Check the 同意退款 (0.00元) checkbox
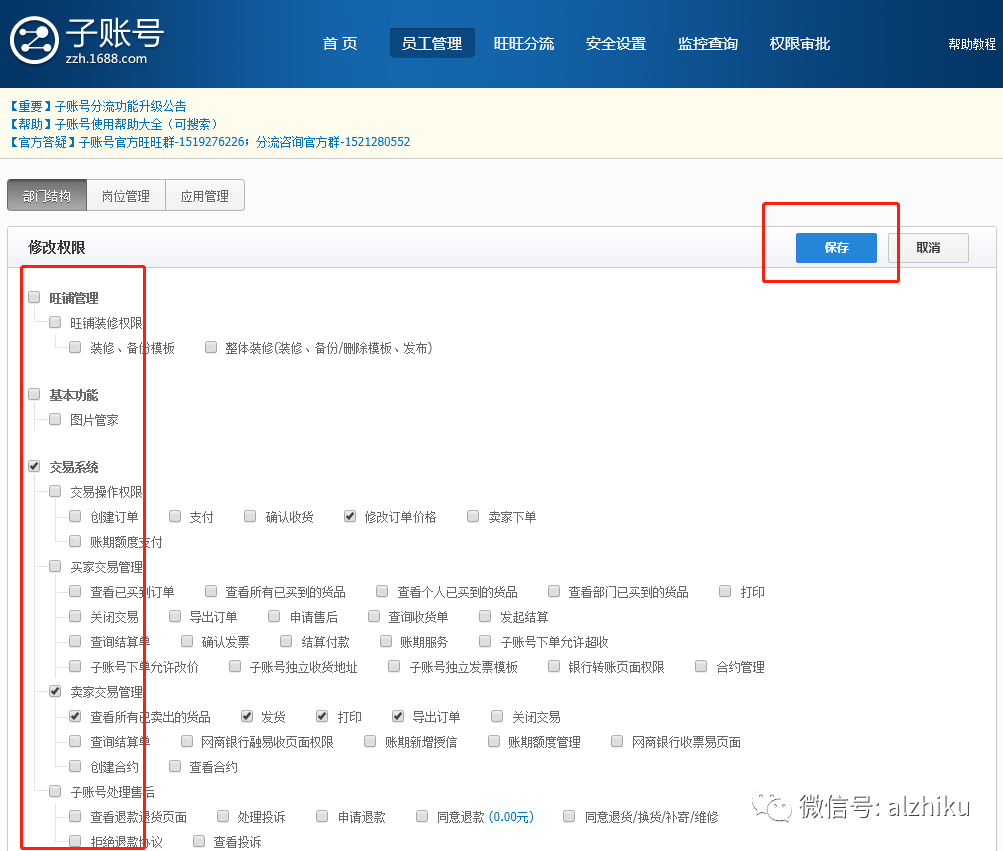This screenshot has width=1003, height=851. point(422,816)
